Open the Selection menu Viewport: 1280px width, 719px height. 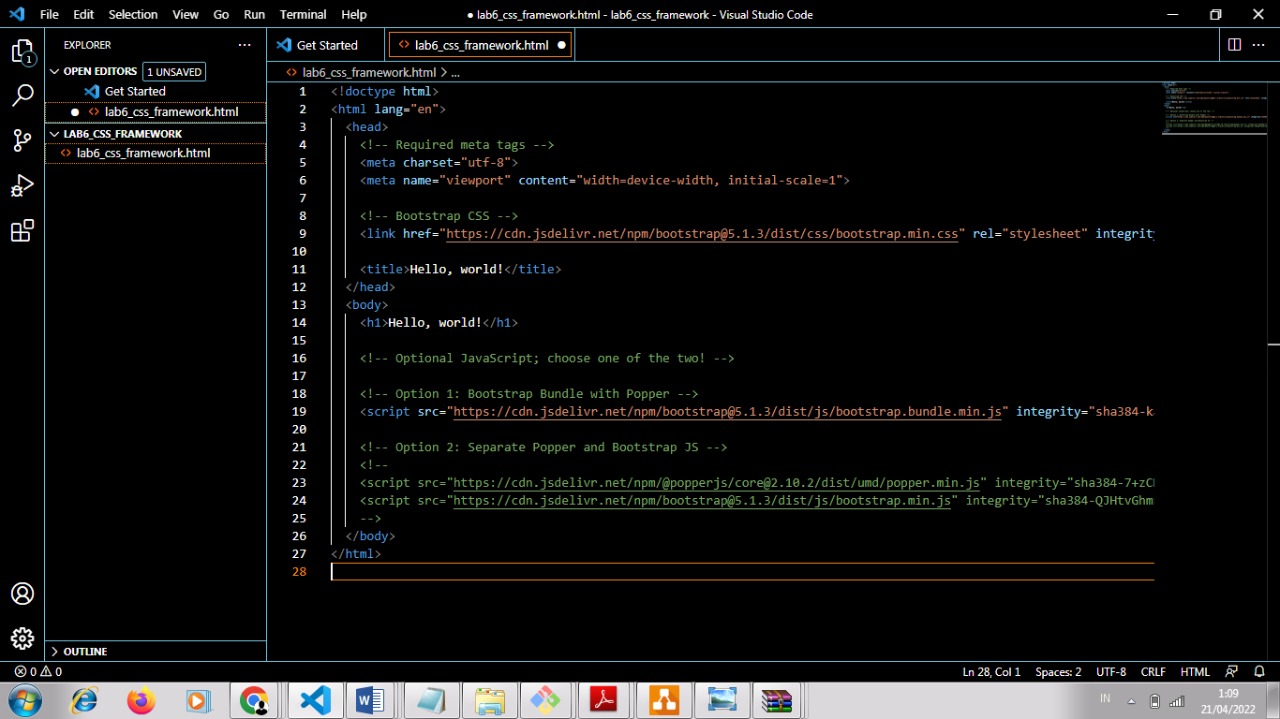click(133, 14)
